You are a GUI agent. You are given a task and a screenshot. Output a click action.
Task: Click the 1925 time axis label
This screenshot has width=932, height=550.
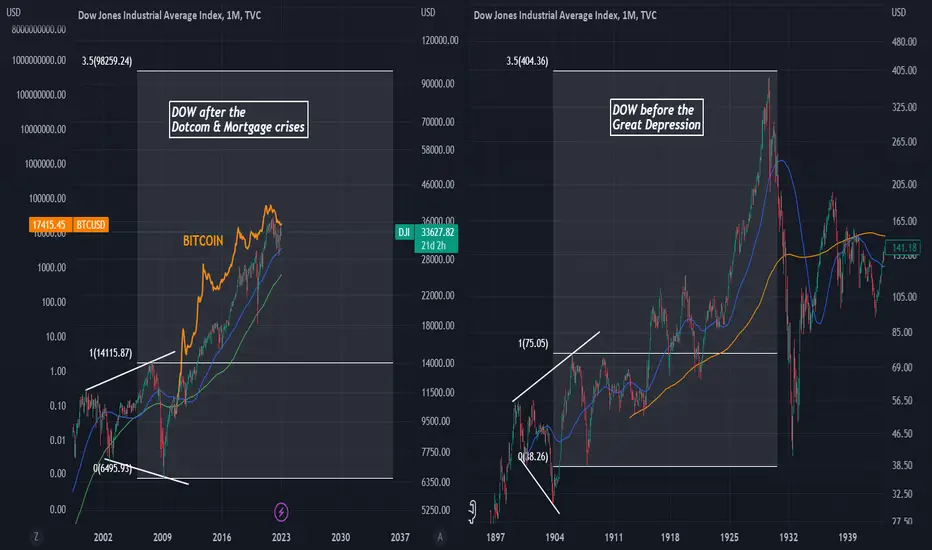[729, 537]
